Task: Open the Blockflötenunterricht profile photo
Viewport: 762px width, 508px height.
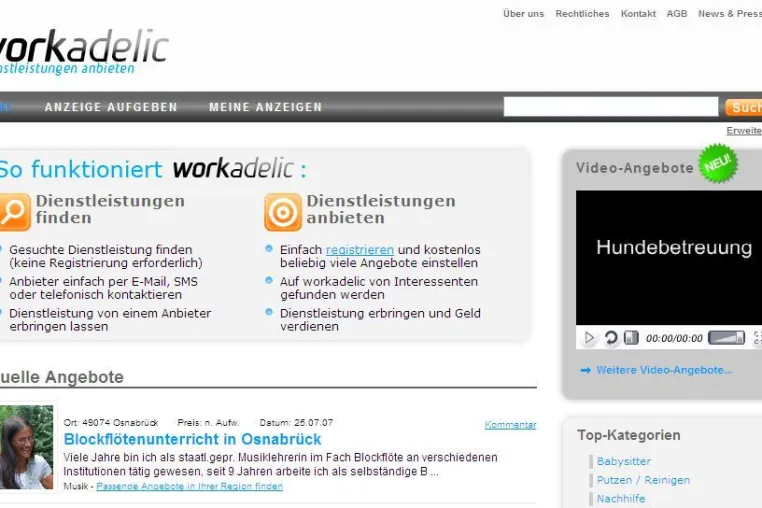Action: tap(26, 447)
